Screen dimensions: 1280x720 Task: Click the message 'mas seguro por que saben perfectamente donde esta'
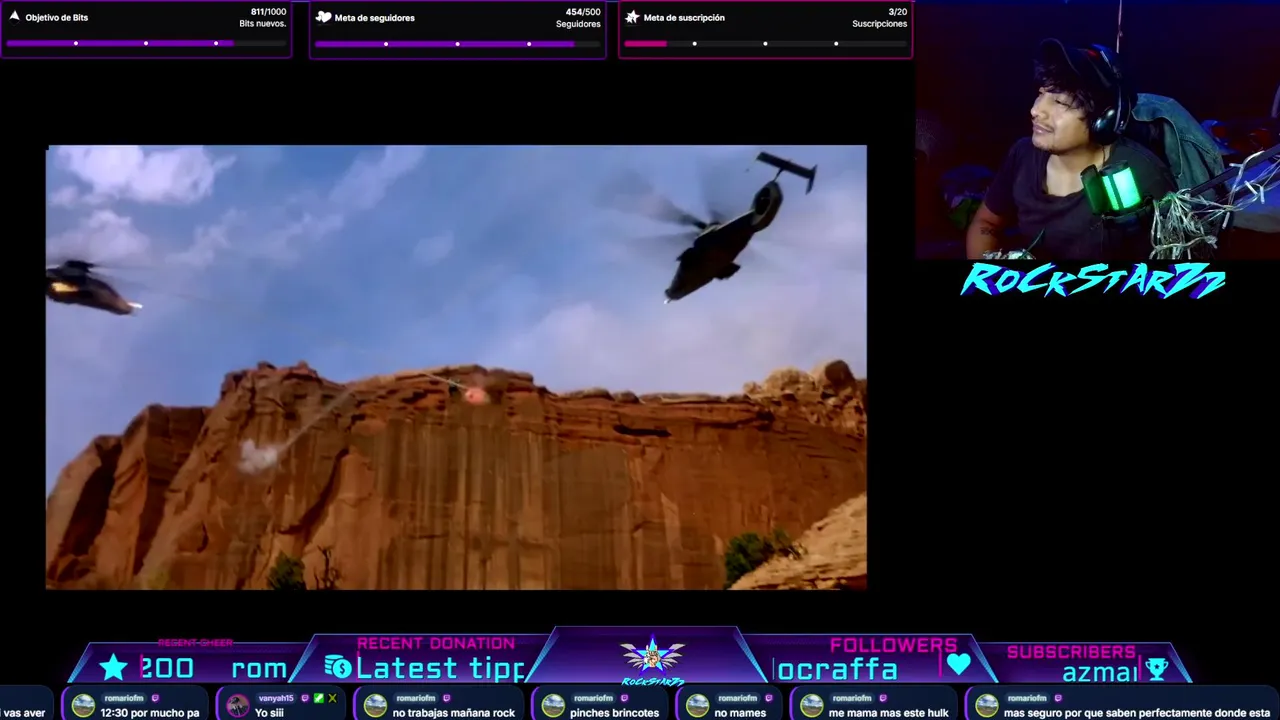pos(1137,713)
